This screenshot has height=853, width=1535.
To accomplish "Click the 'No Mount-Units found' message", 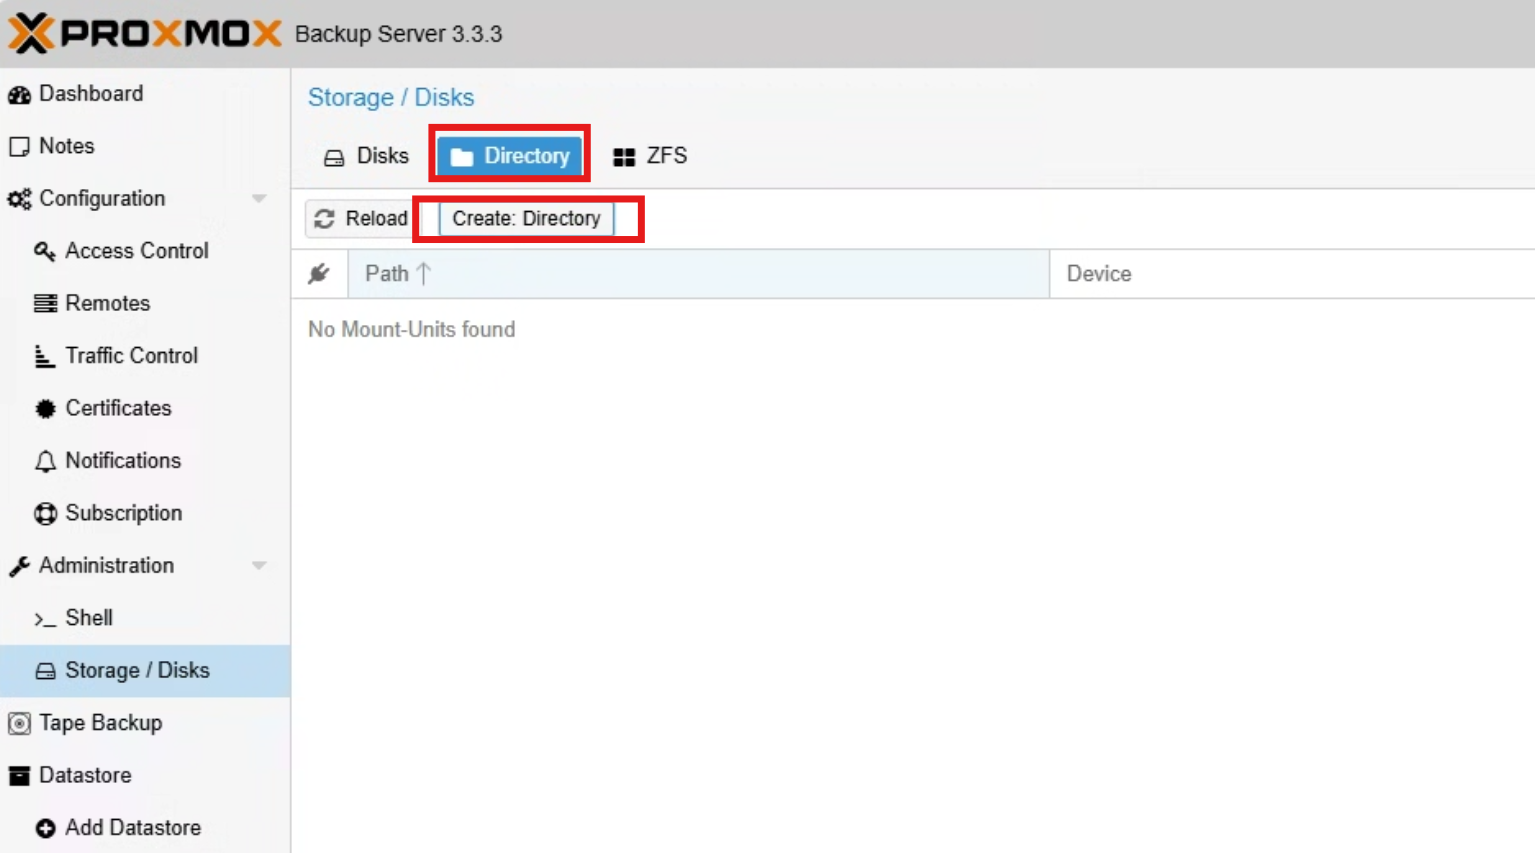I will click(x=411, y=329).
